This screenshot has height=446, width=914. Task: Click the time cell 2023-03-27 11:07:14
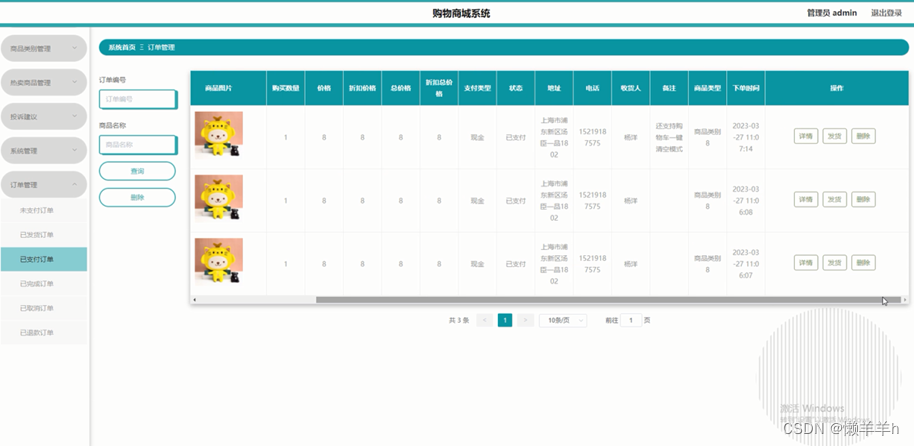click(x=746, y=137)
